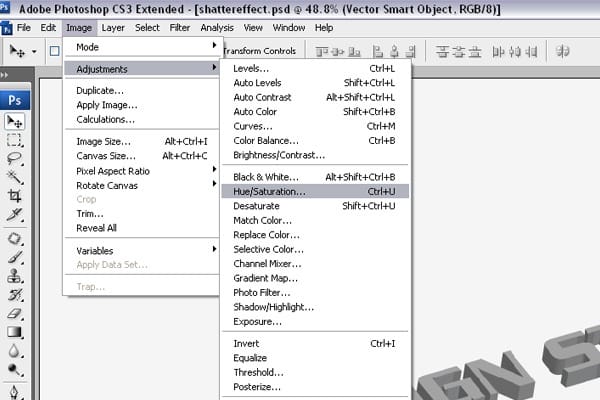Select the Blur tool

(x=15, y=351)
